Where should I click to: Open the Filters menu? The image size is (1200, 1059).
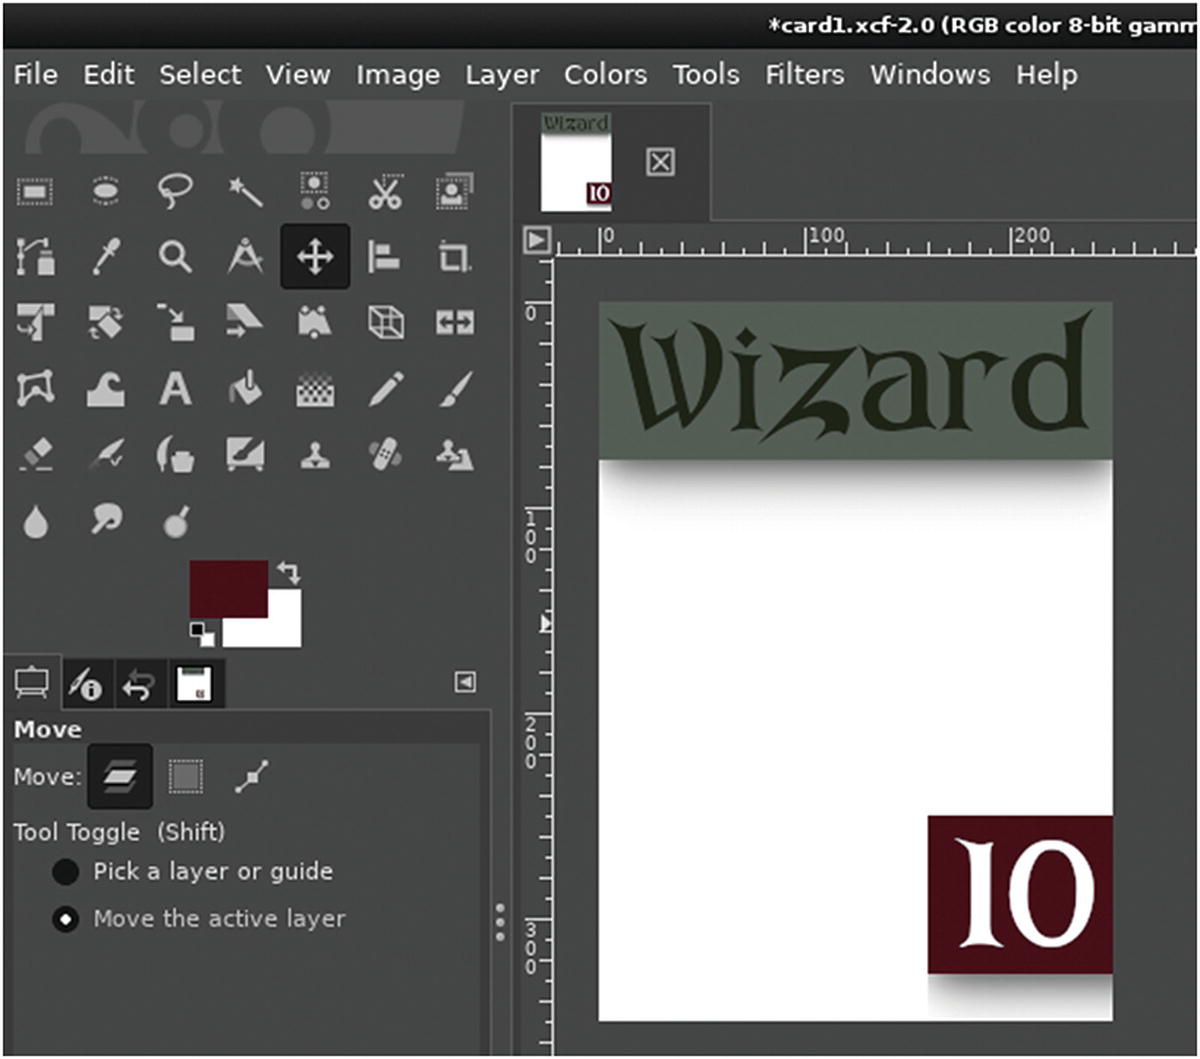(807, 75)
